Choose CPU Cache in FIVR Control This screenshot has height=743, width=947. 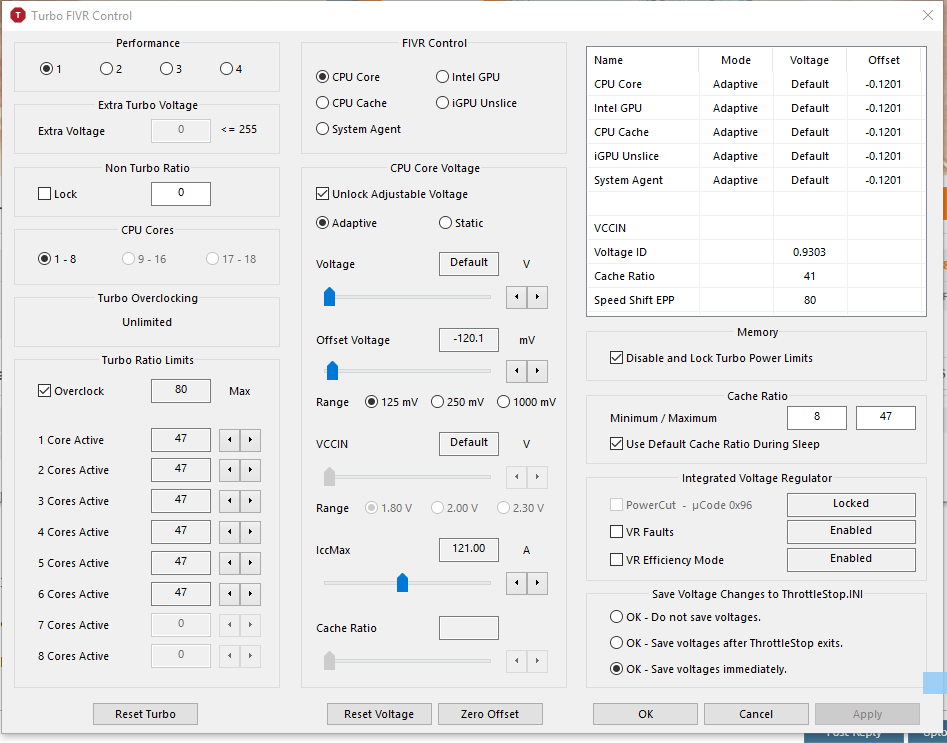click(352, 103)
